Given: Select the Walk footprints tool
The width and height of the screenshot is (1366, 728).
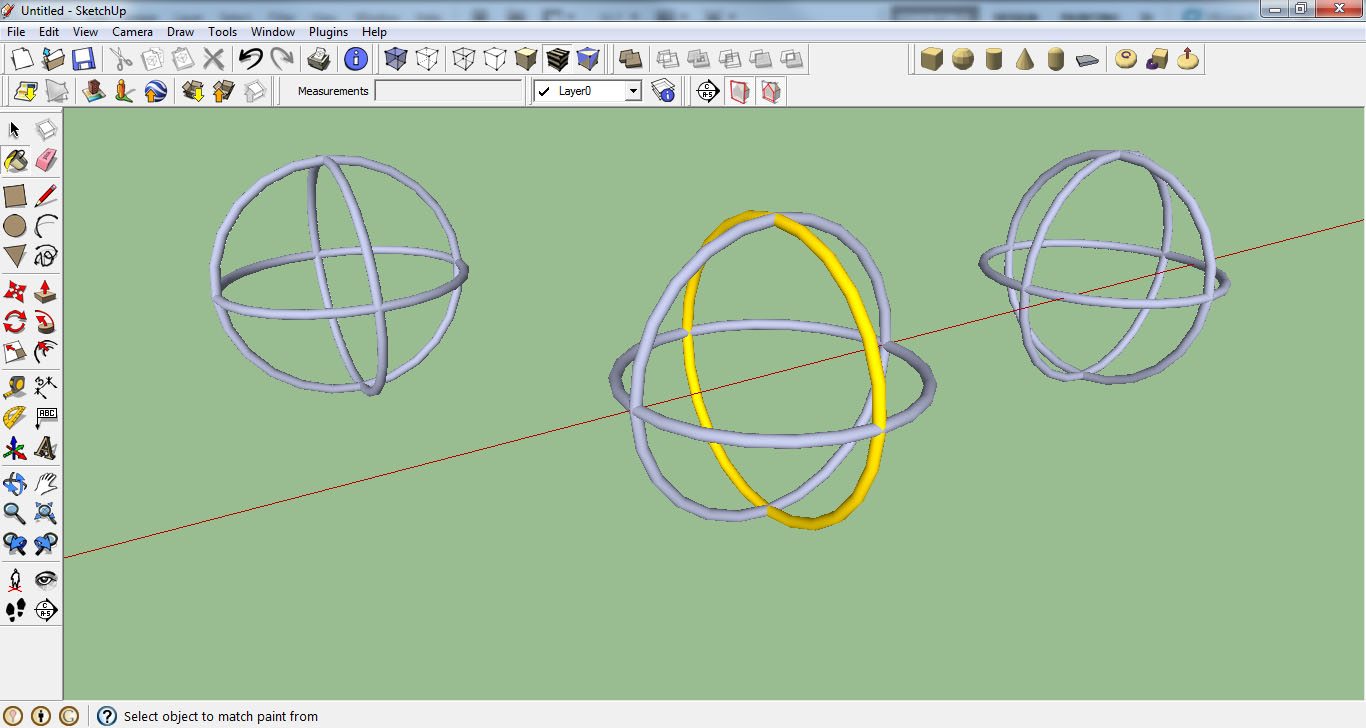Looking at the screenshot, I should click(x=14, y=610).
